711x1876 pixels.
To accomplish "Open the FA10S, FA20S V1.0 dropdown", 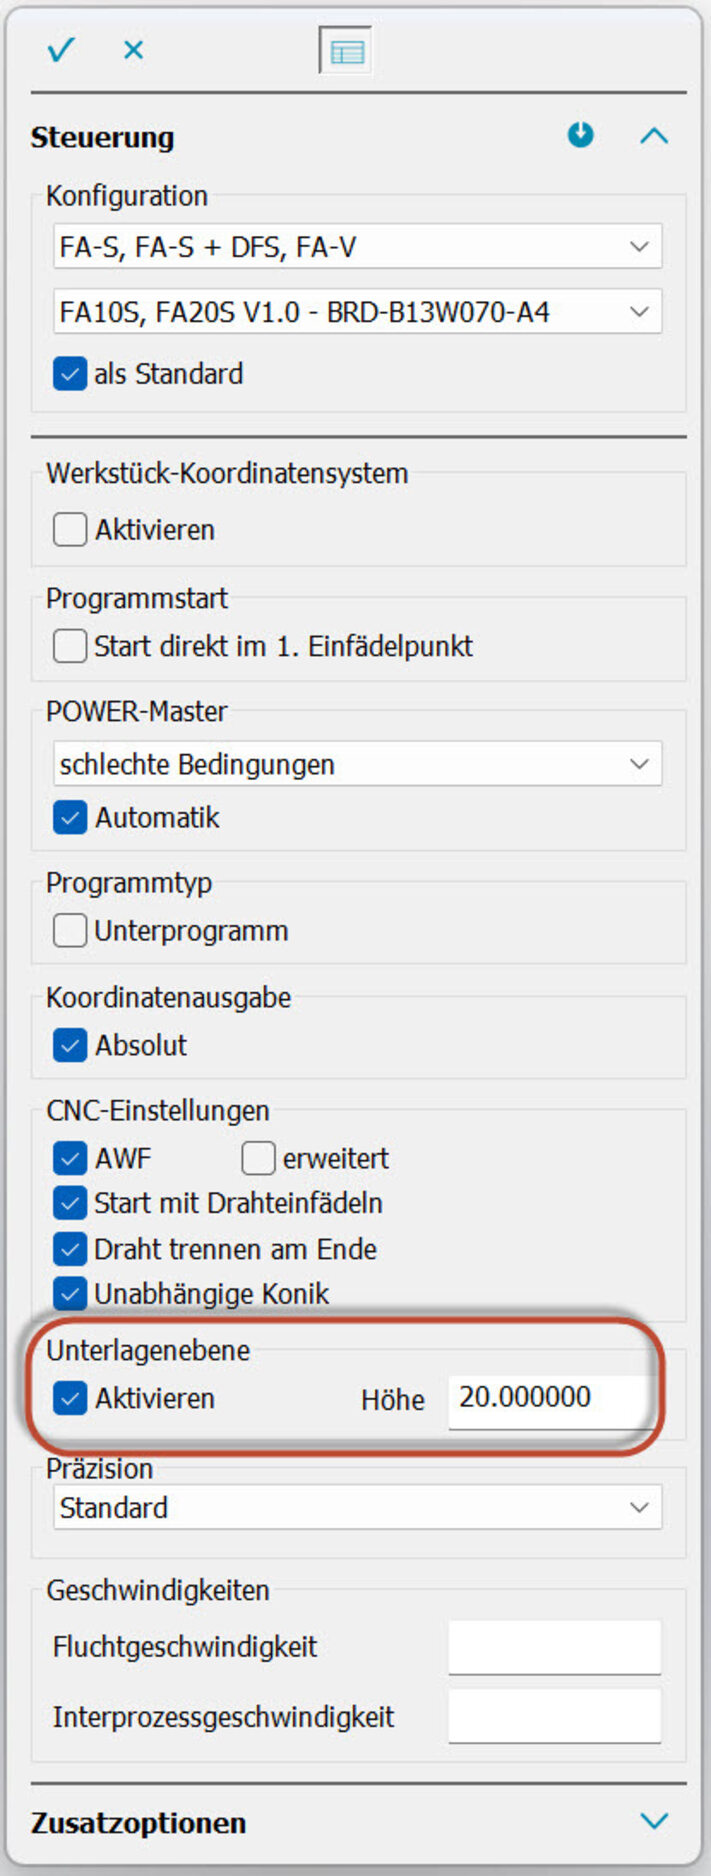I will pyautogui.click(x=357, y=312).
